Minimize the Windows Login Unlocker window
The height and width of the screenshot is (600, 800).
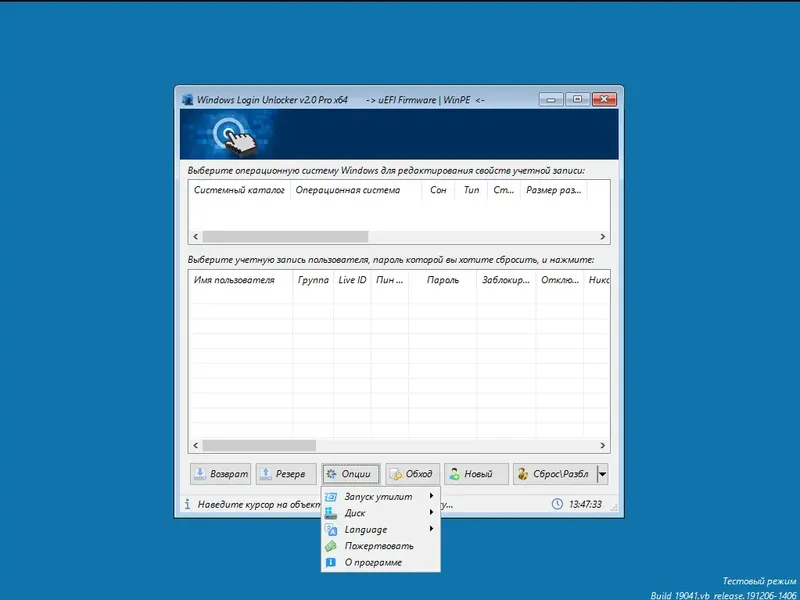pyautogui.click(x=551, y=99)
